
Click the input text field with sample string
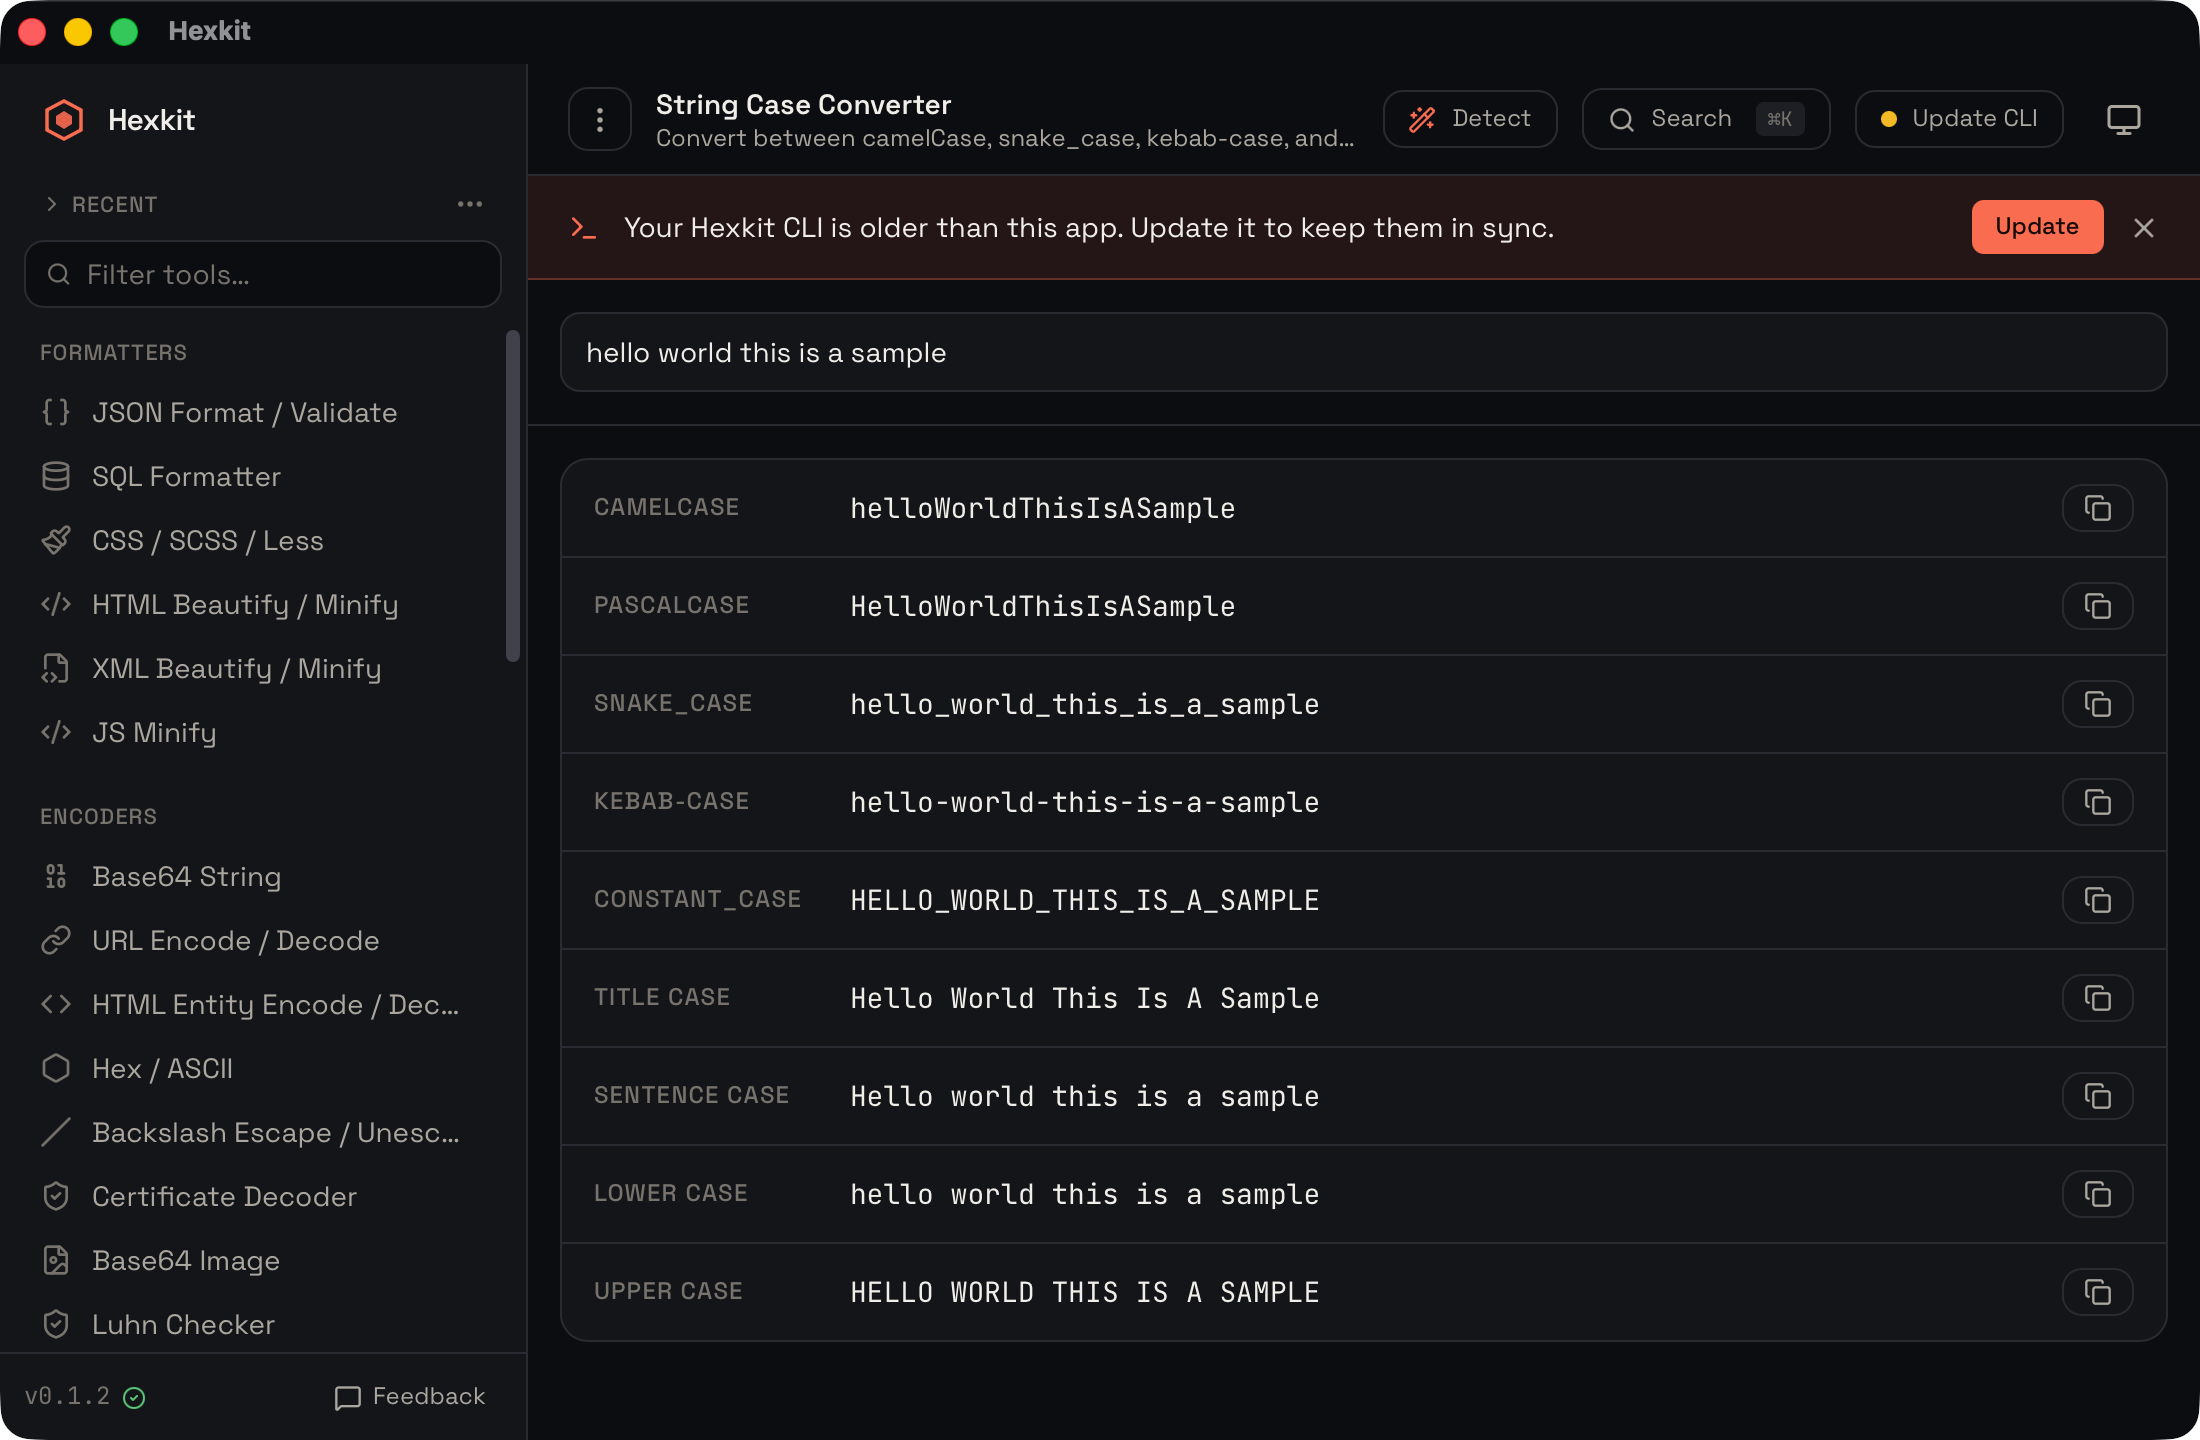[1363, 353]
